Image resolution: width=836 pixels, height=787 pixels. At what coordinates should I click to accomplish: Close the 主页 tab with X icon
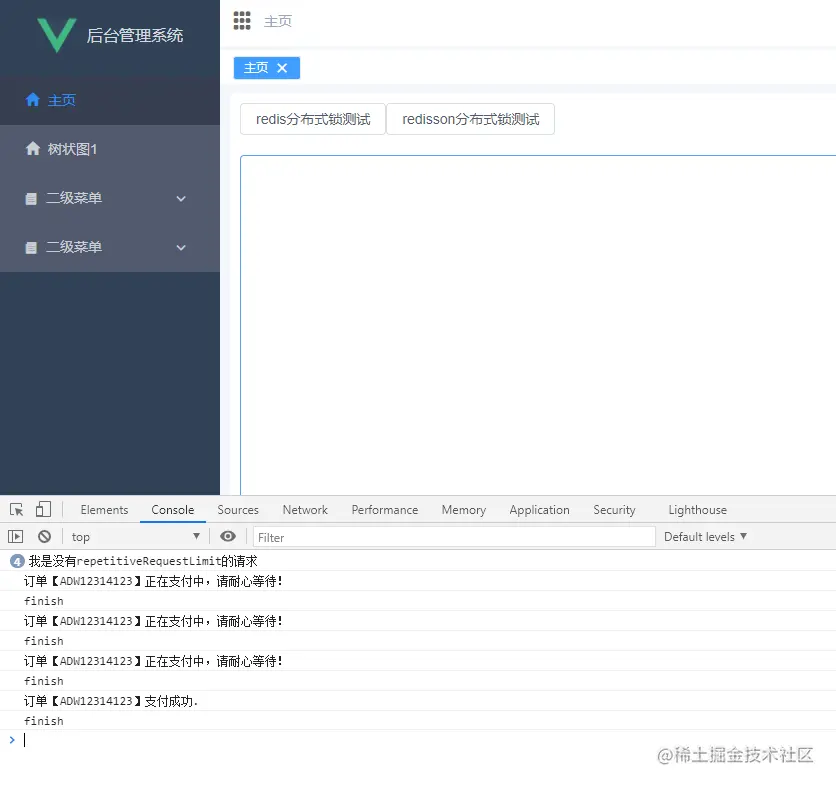click(282, 68)
